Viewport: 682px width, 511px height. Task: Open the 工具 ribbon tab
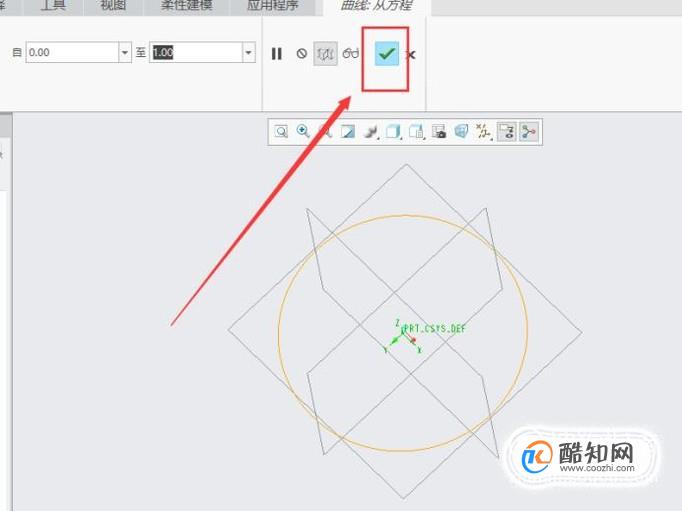[53, 6]
